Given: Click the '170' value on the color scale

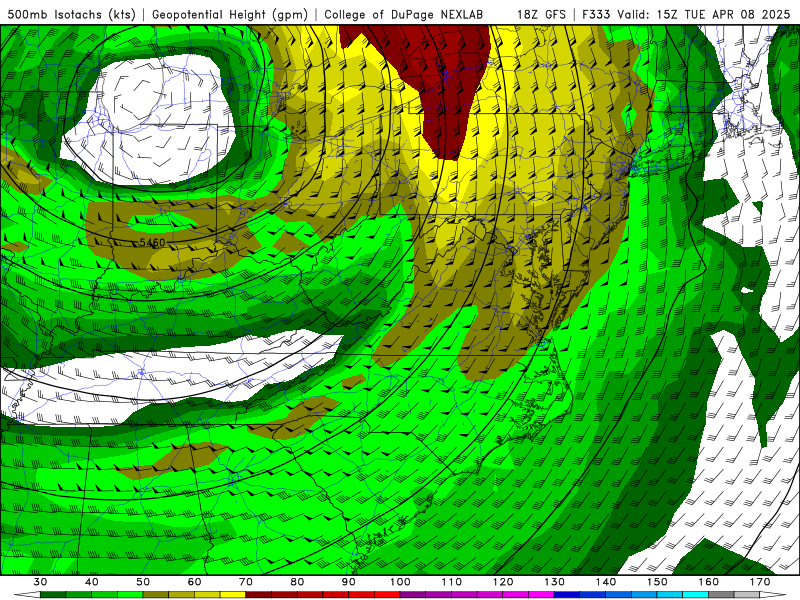Looking at the screenshot, I should pos(760,582).
